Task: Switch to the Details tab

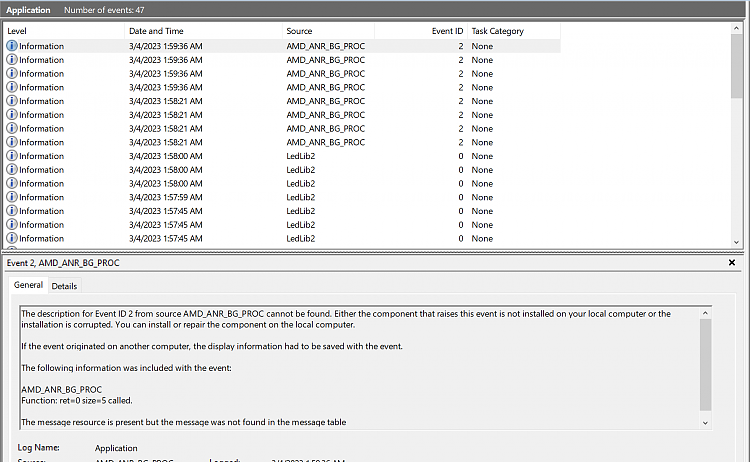Action: (x=64, y=286)
